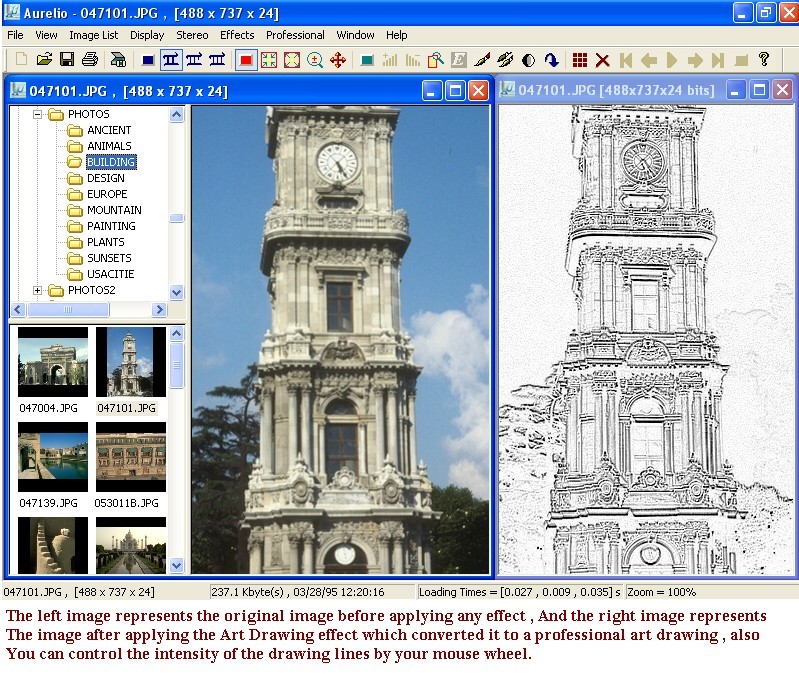Screen dimensions: 799x676
Task: Print the image with the printer icon
Action: pos(90,60)
